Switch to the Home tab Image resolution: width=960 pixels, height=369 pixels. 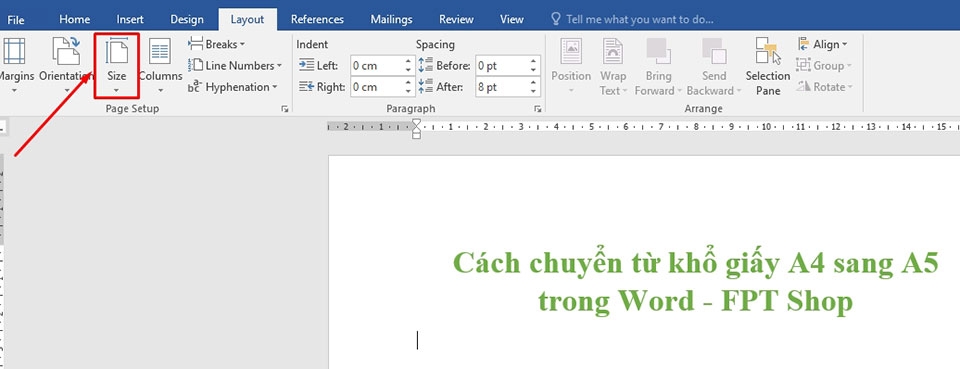(75, 20)
